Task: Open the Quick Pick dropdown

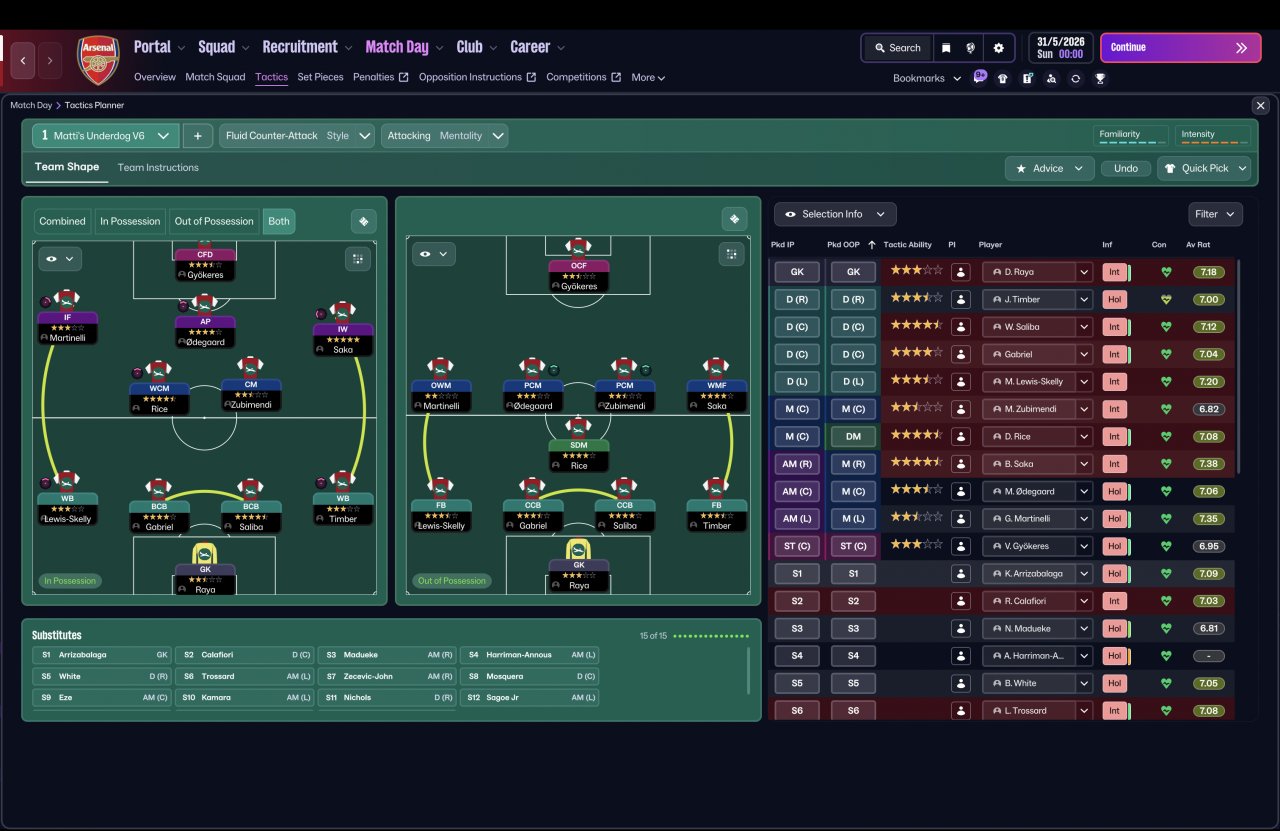Action: tap(1204, 168)
